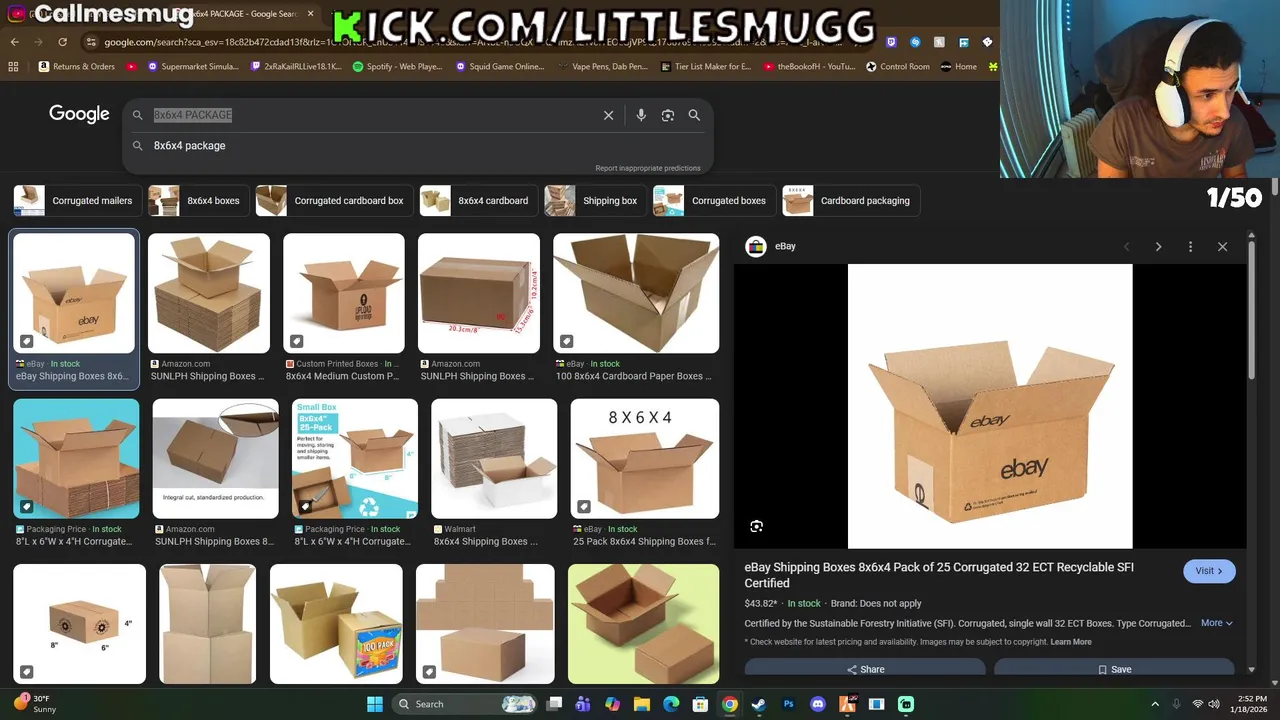The image size is (1280, 720).
Task: Open Google Lens image search icon
Action: 668,115
